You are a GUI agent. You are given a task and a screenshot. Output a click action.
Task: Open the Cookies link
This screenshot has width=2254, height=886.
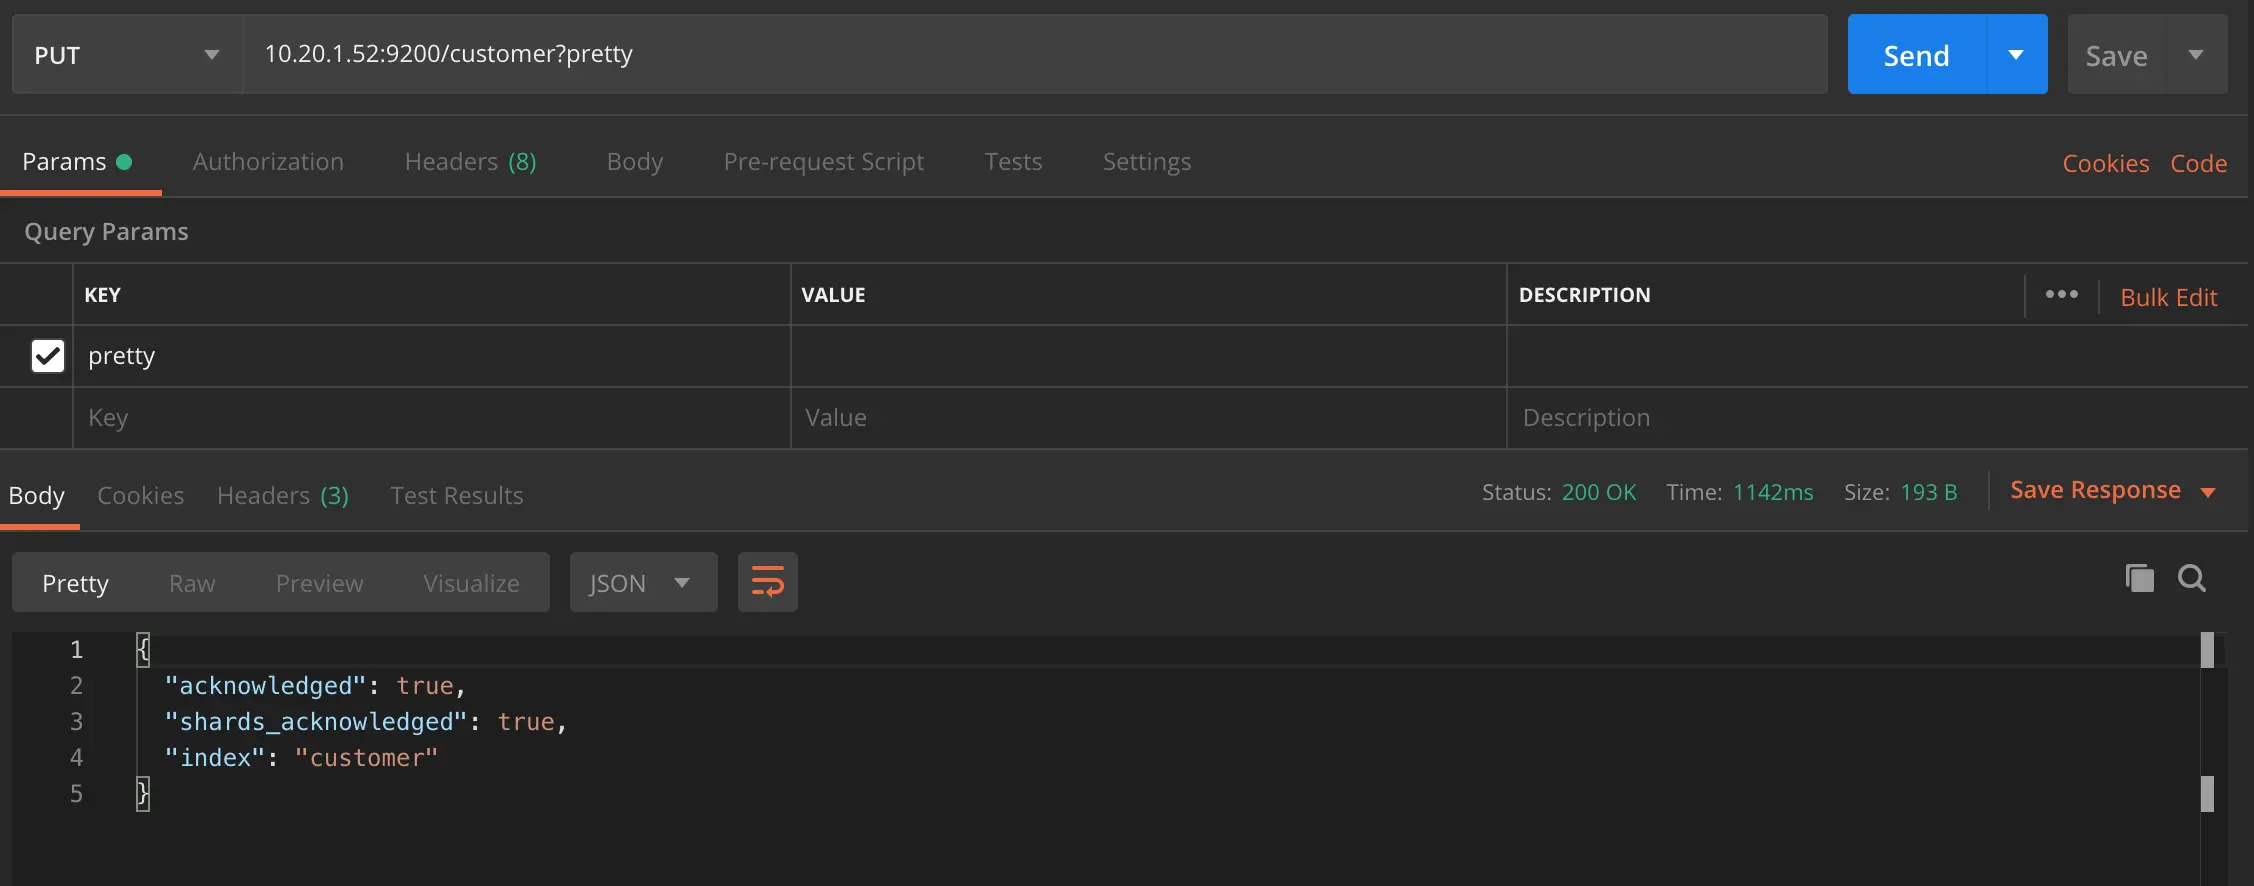click(2105, 164)
